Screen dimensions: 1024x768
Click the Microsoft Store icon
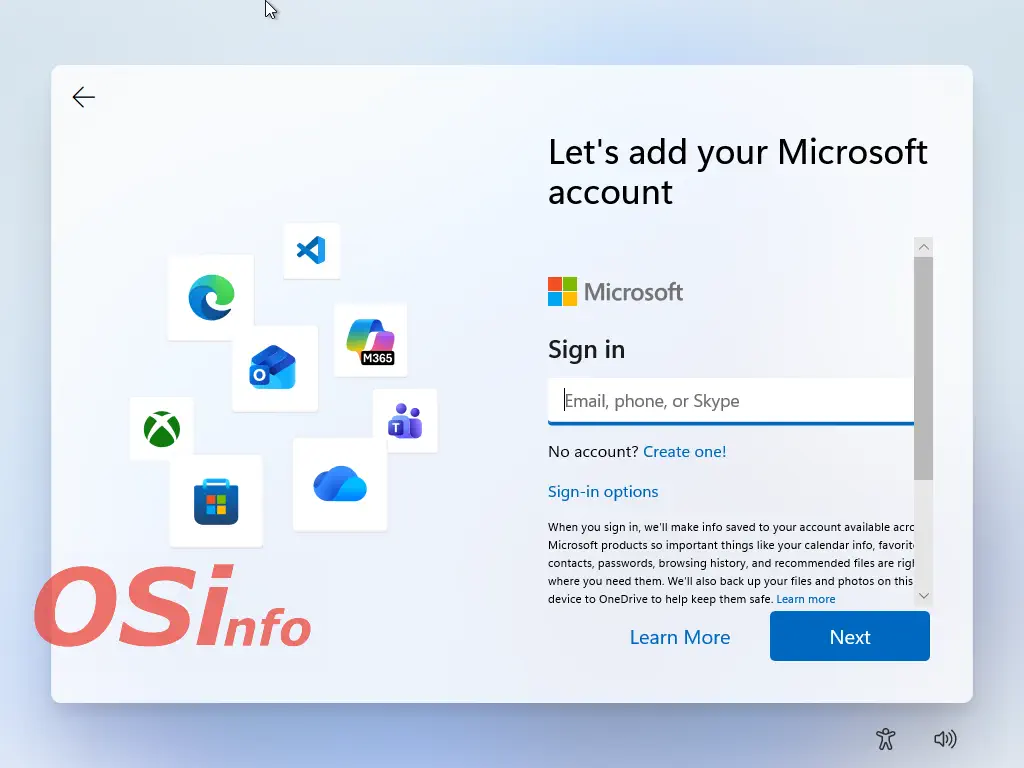(x=216, y=501)
